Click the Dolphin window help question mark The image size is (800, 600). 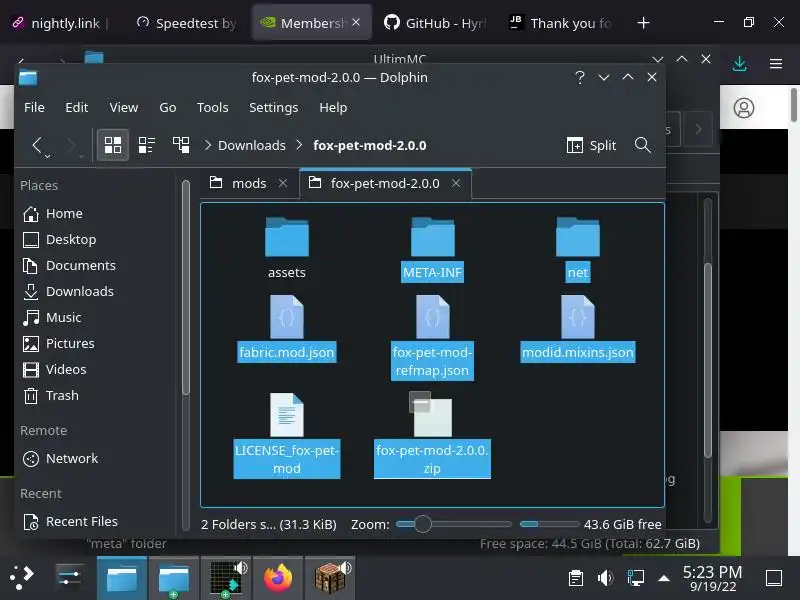point(580,78)
